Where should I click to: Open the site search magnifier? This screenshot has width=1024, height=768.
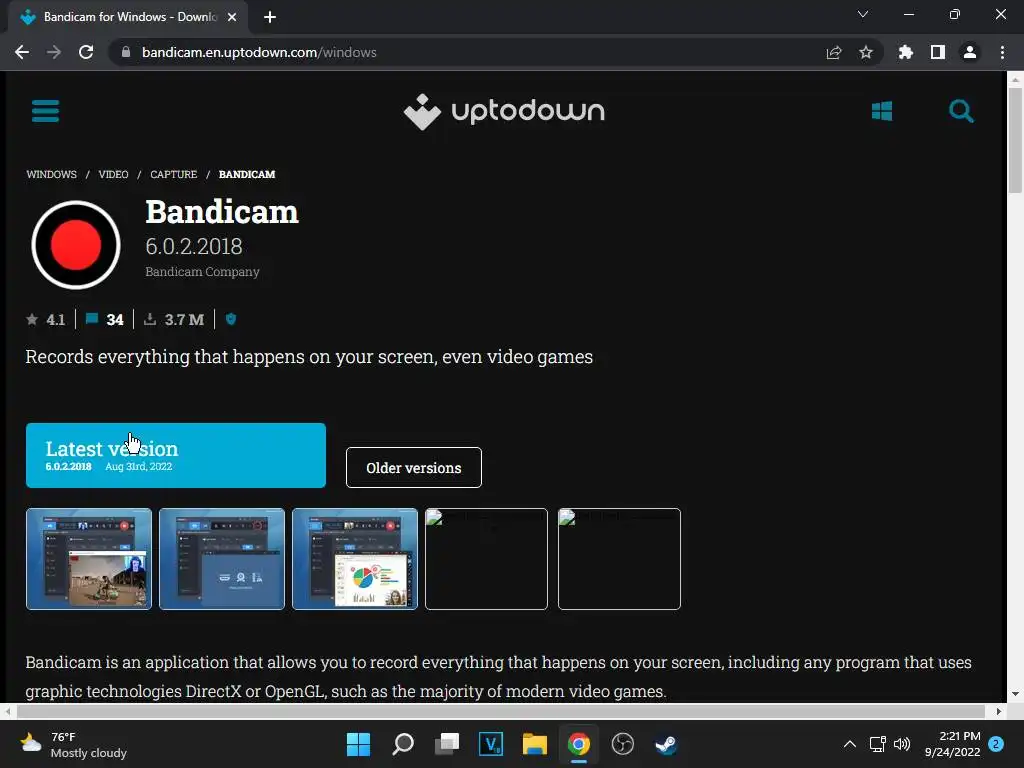pos(961,111)
